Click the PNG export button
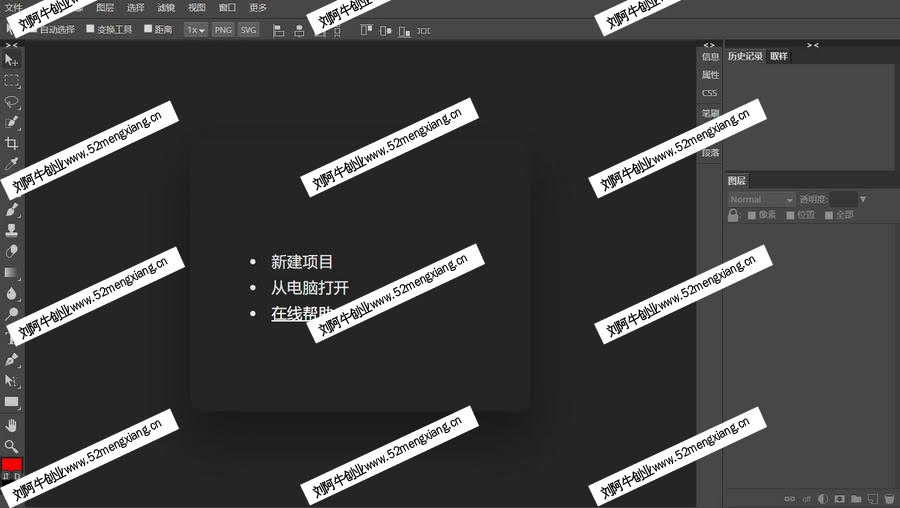Viewport: 900px width, 508px height. 223,30
